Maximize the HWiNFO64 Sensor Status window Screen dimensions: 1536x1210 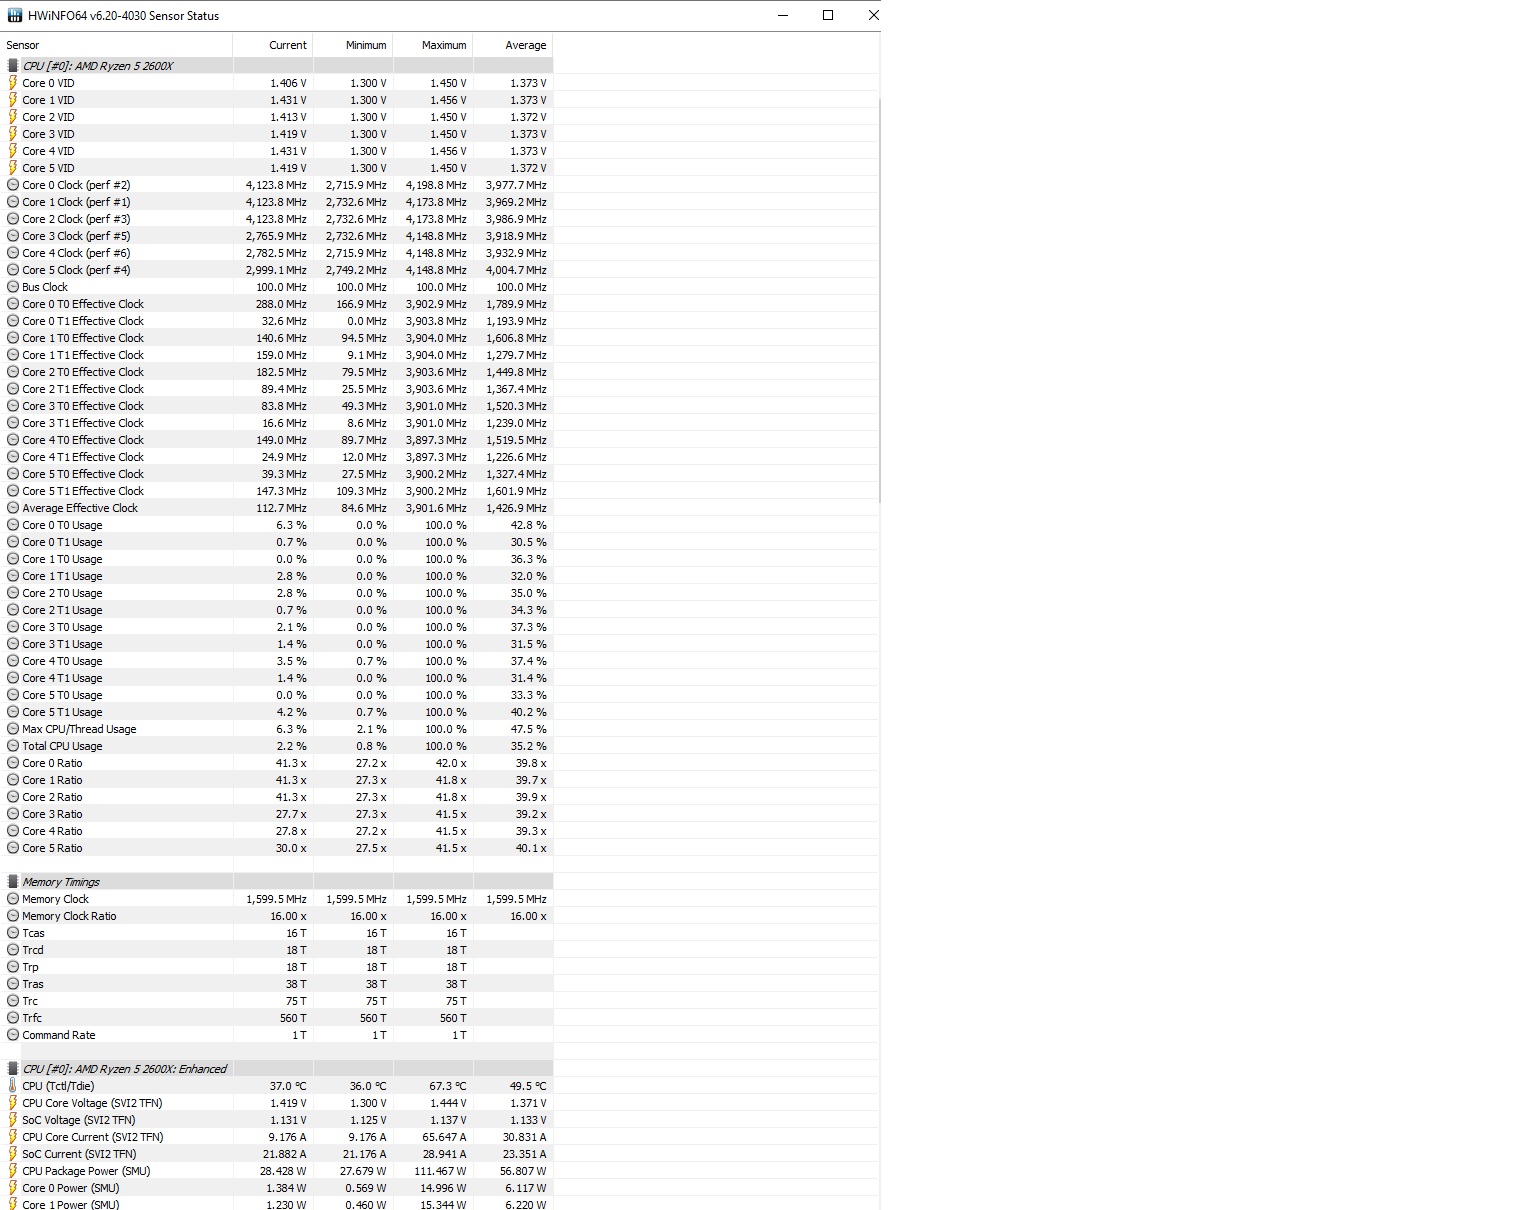tap(828, 15)
